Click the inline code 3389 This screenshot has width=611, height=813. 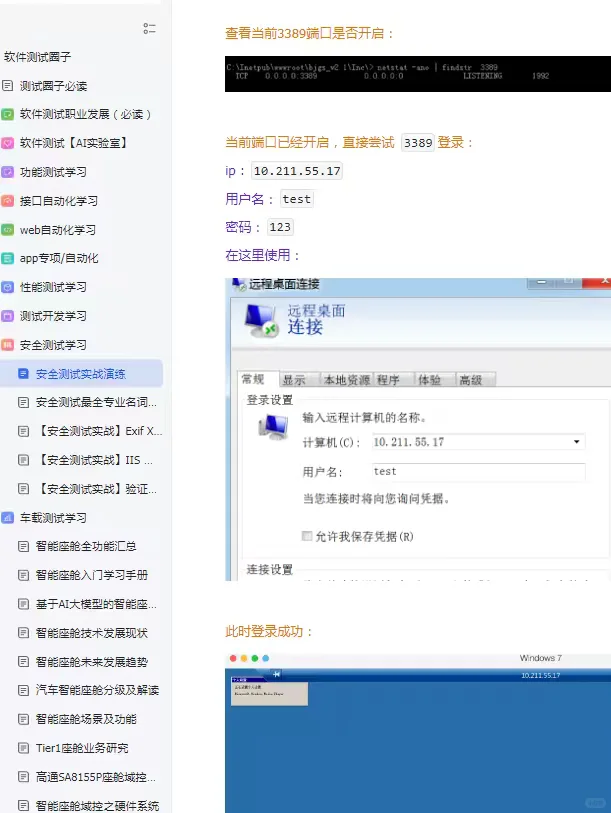click(418, 143)
